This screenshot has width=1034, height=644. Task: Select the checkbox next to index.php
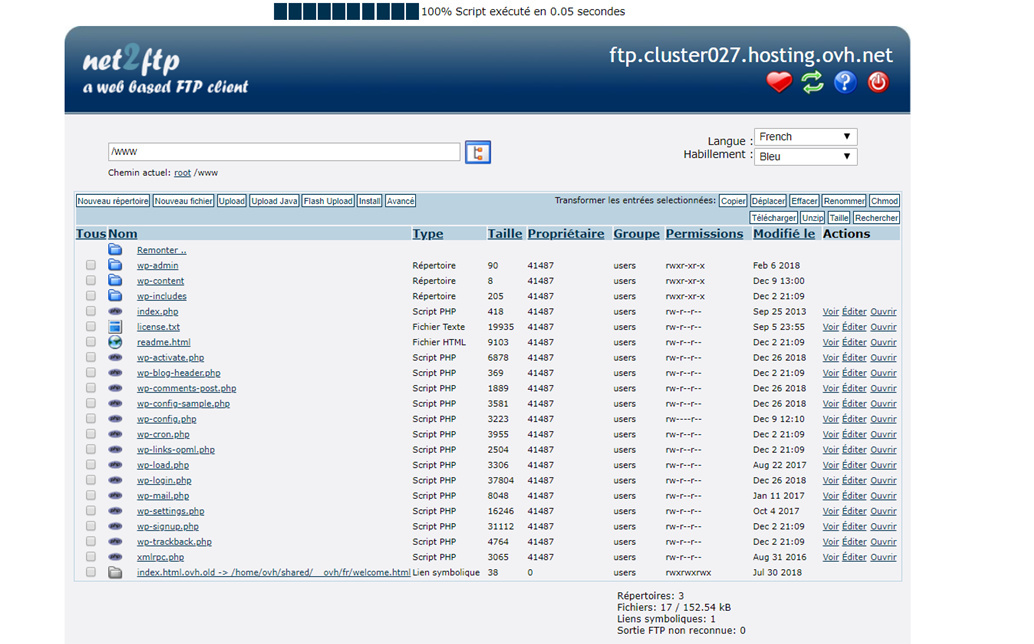click(91, 312)
